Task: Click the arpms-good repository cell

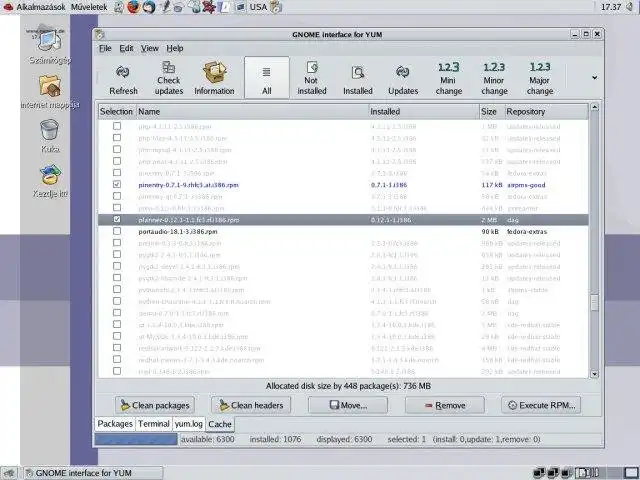Action: 526,185
